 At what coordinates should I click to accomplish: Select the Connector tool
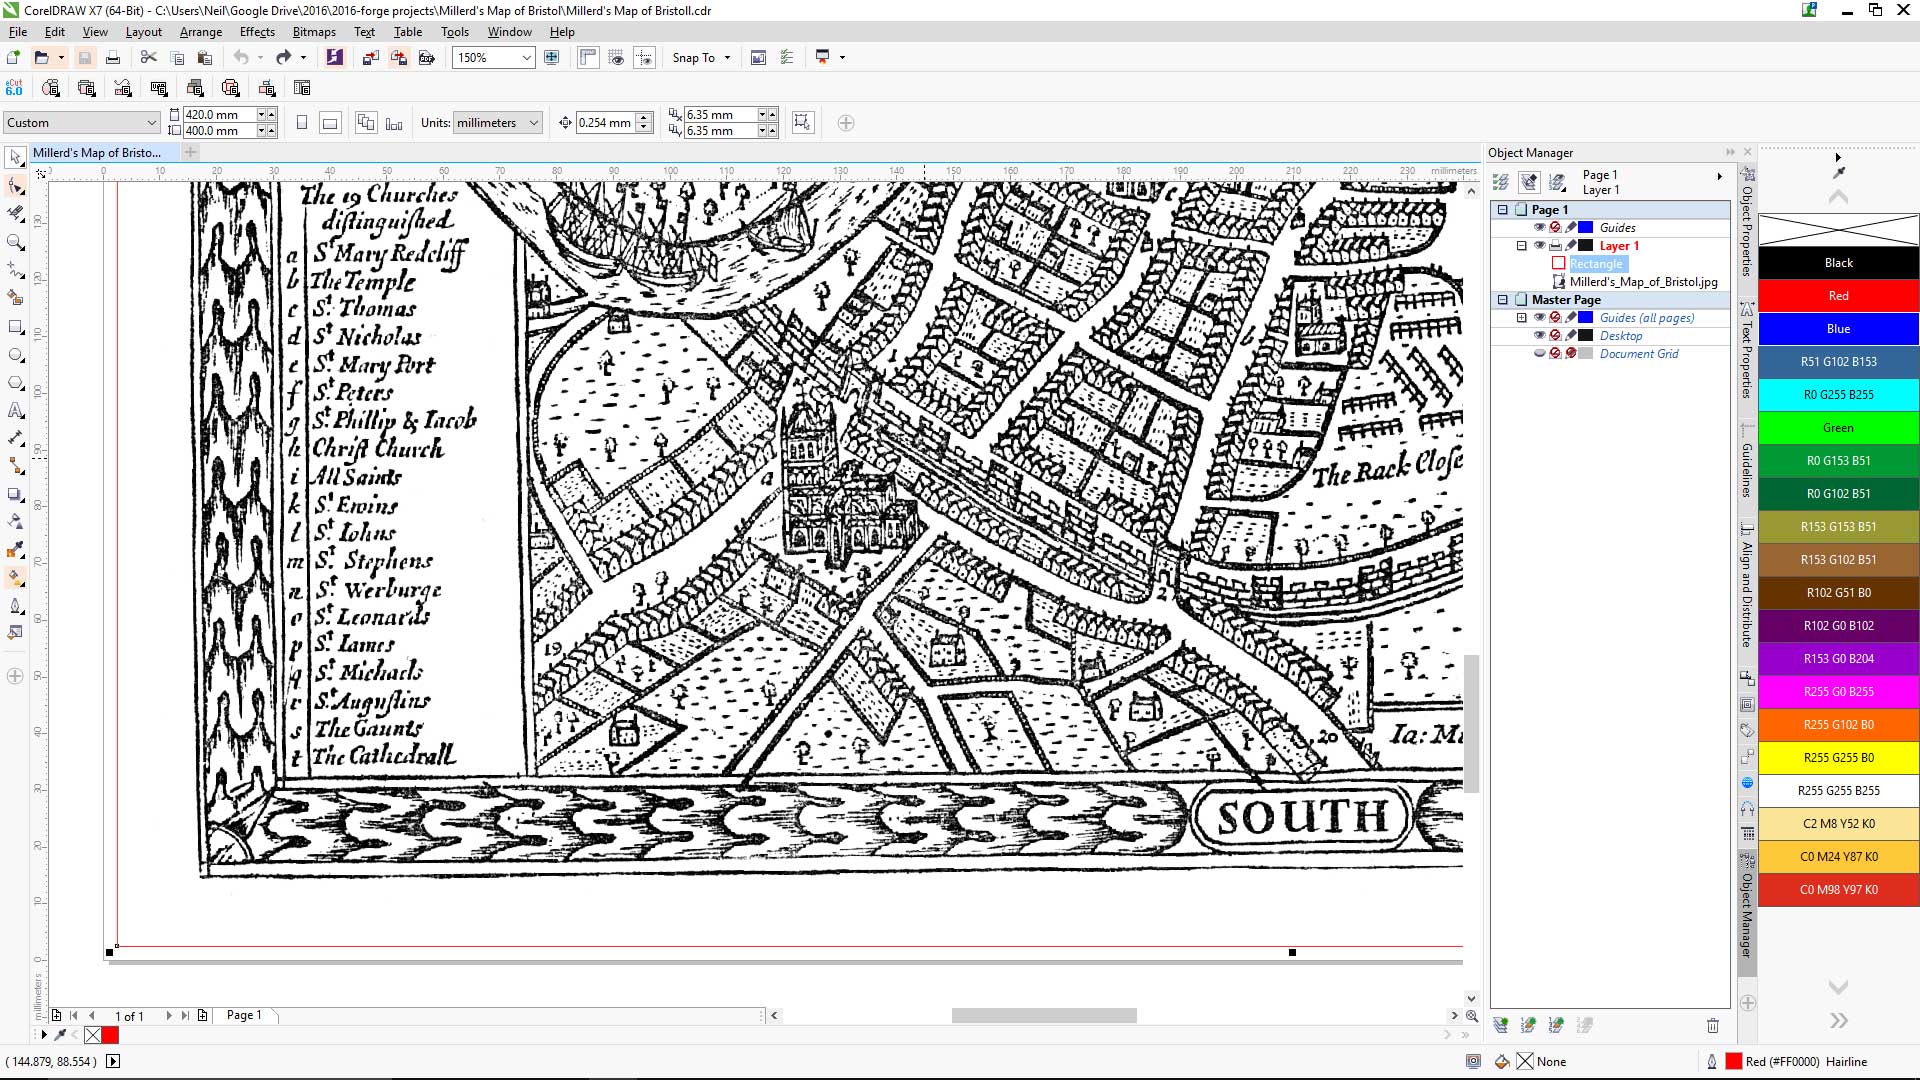[x=15, y=467]
